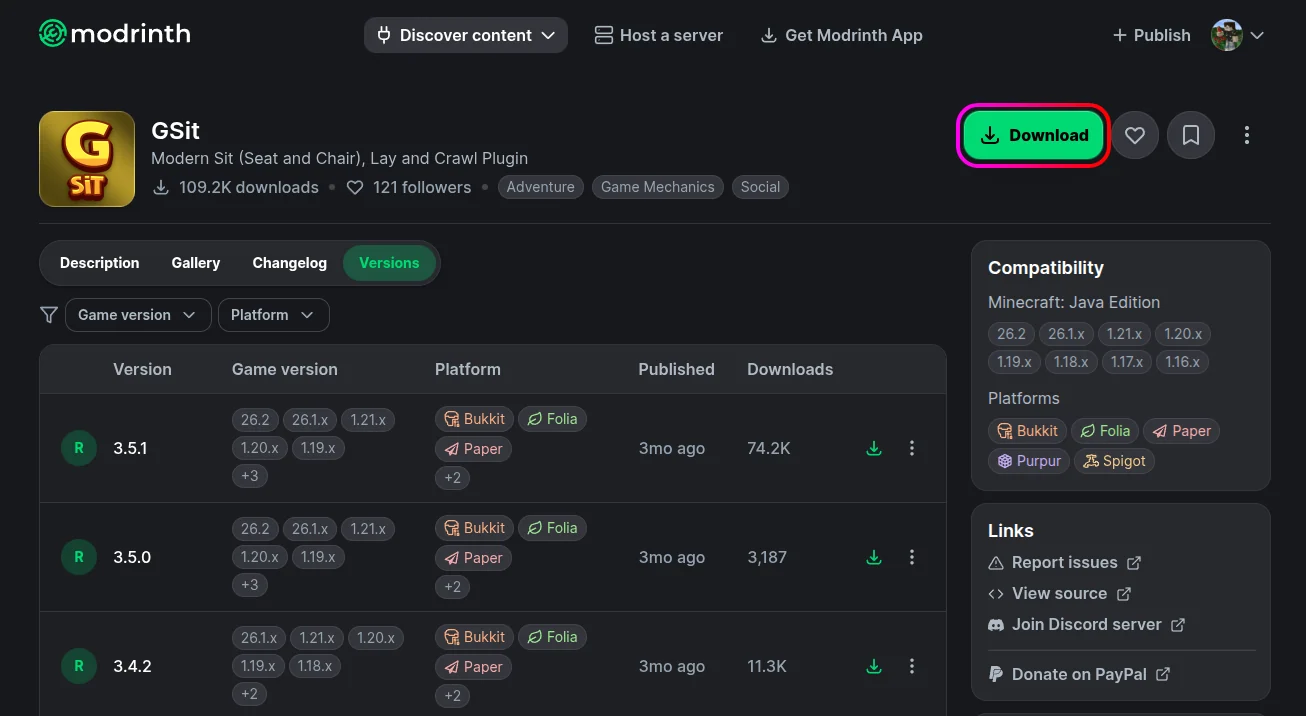Click the GSit project icon
This screenshot has height=716, width=1306.
[87, 159]
